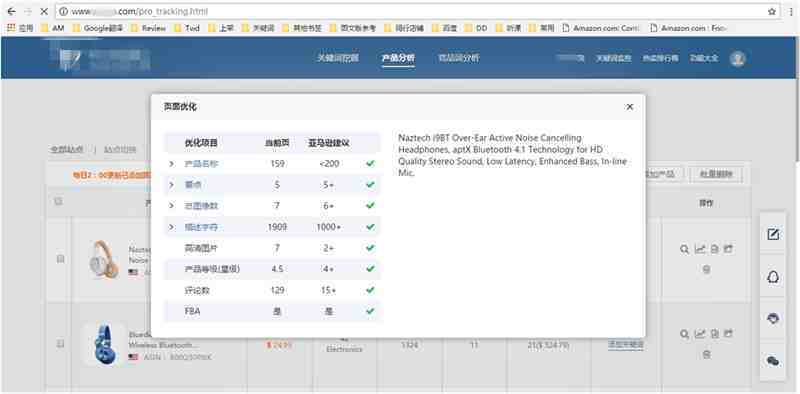The height and width of the screenshot is (394, 800).
Task: Close the 页面优化 dialog
Action: [630, 107]
